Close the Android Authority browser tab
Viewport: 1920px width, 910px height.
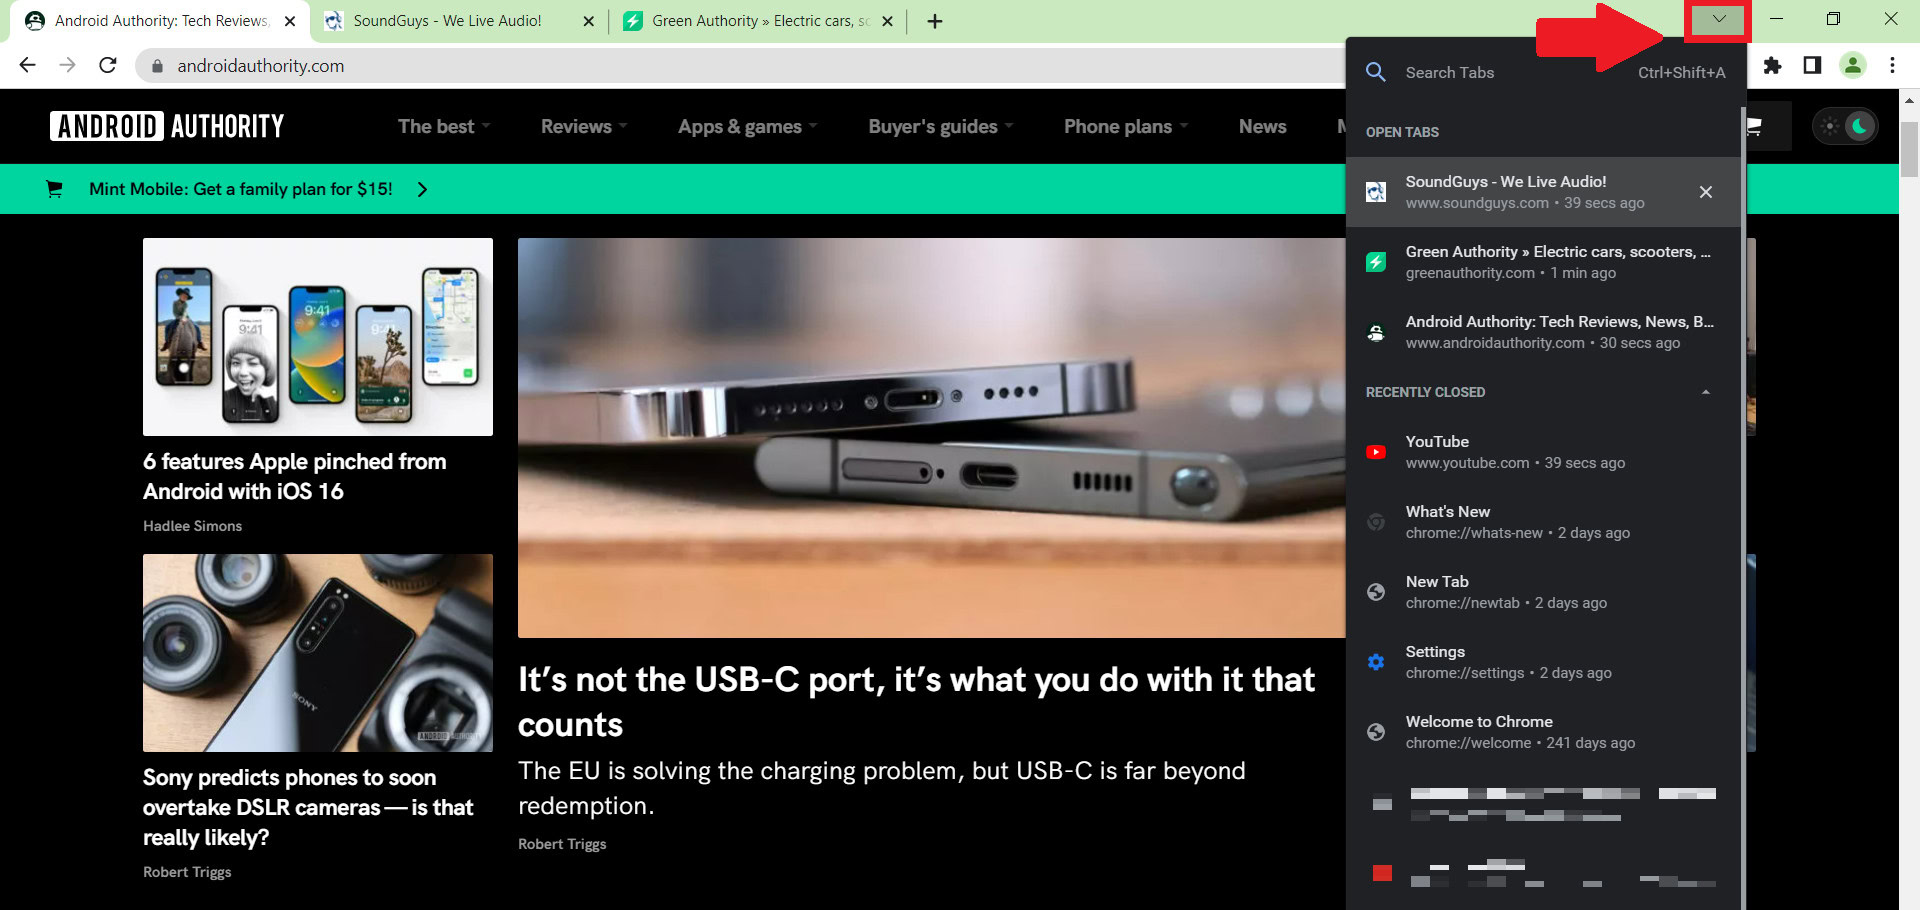point(290,21)
